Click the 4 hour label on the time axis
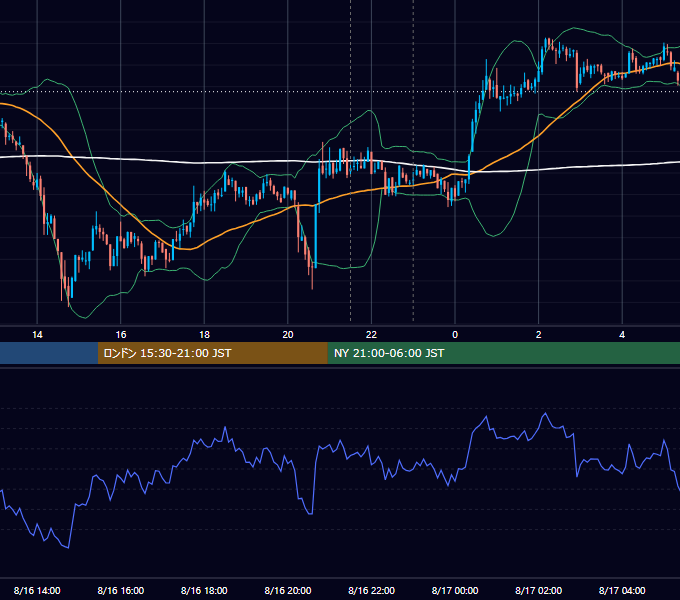The height and width of the screenshot is (600, 680). pos(622,335)
